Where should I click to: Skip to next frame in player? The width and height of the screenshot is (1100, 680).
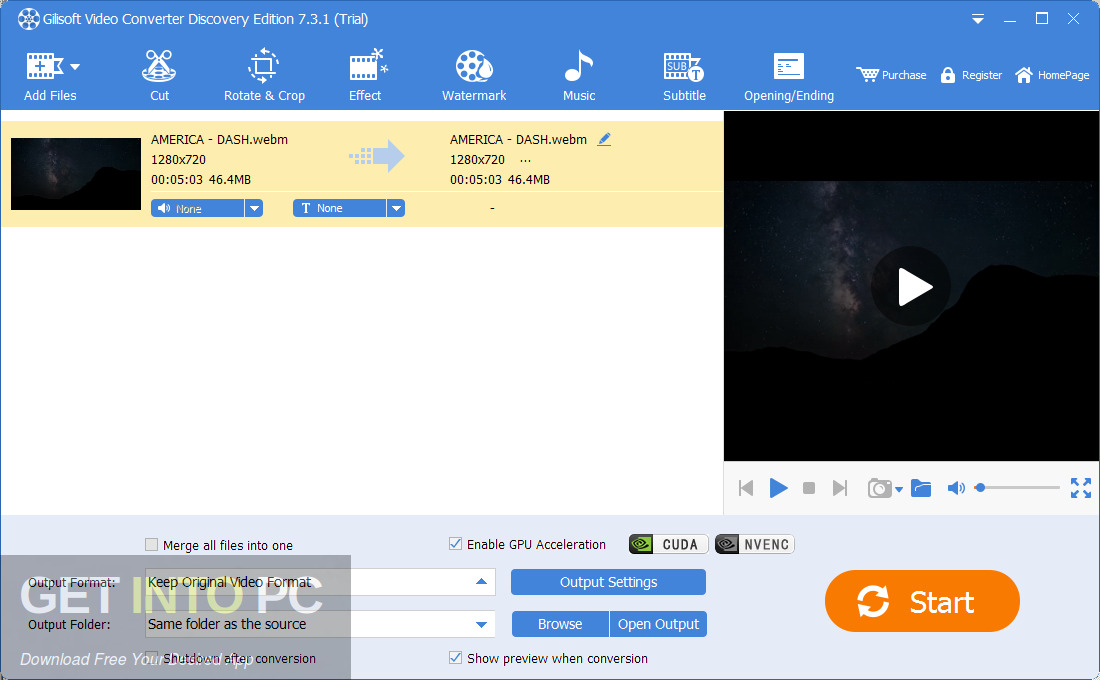tap(840, 488)
